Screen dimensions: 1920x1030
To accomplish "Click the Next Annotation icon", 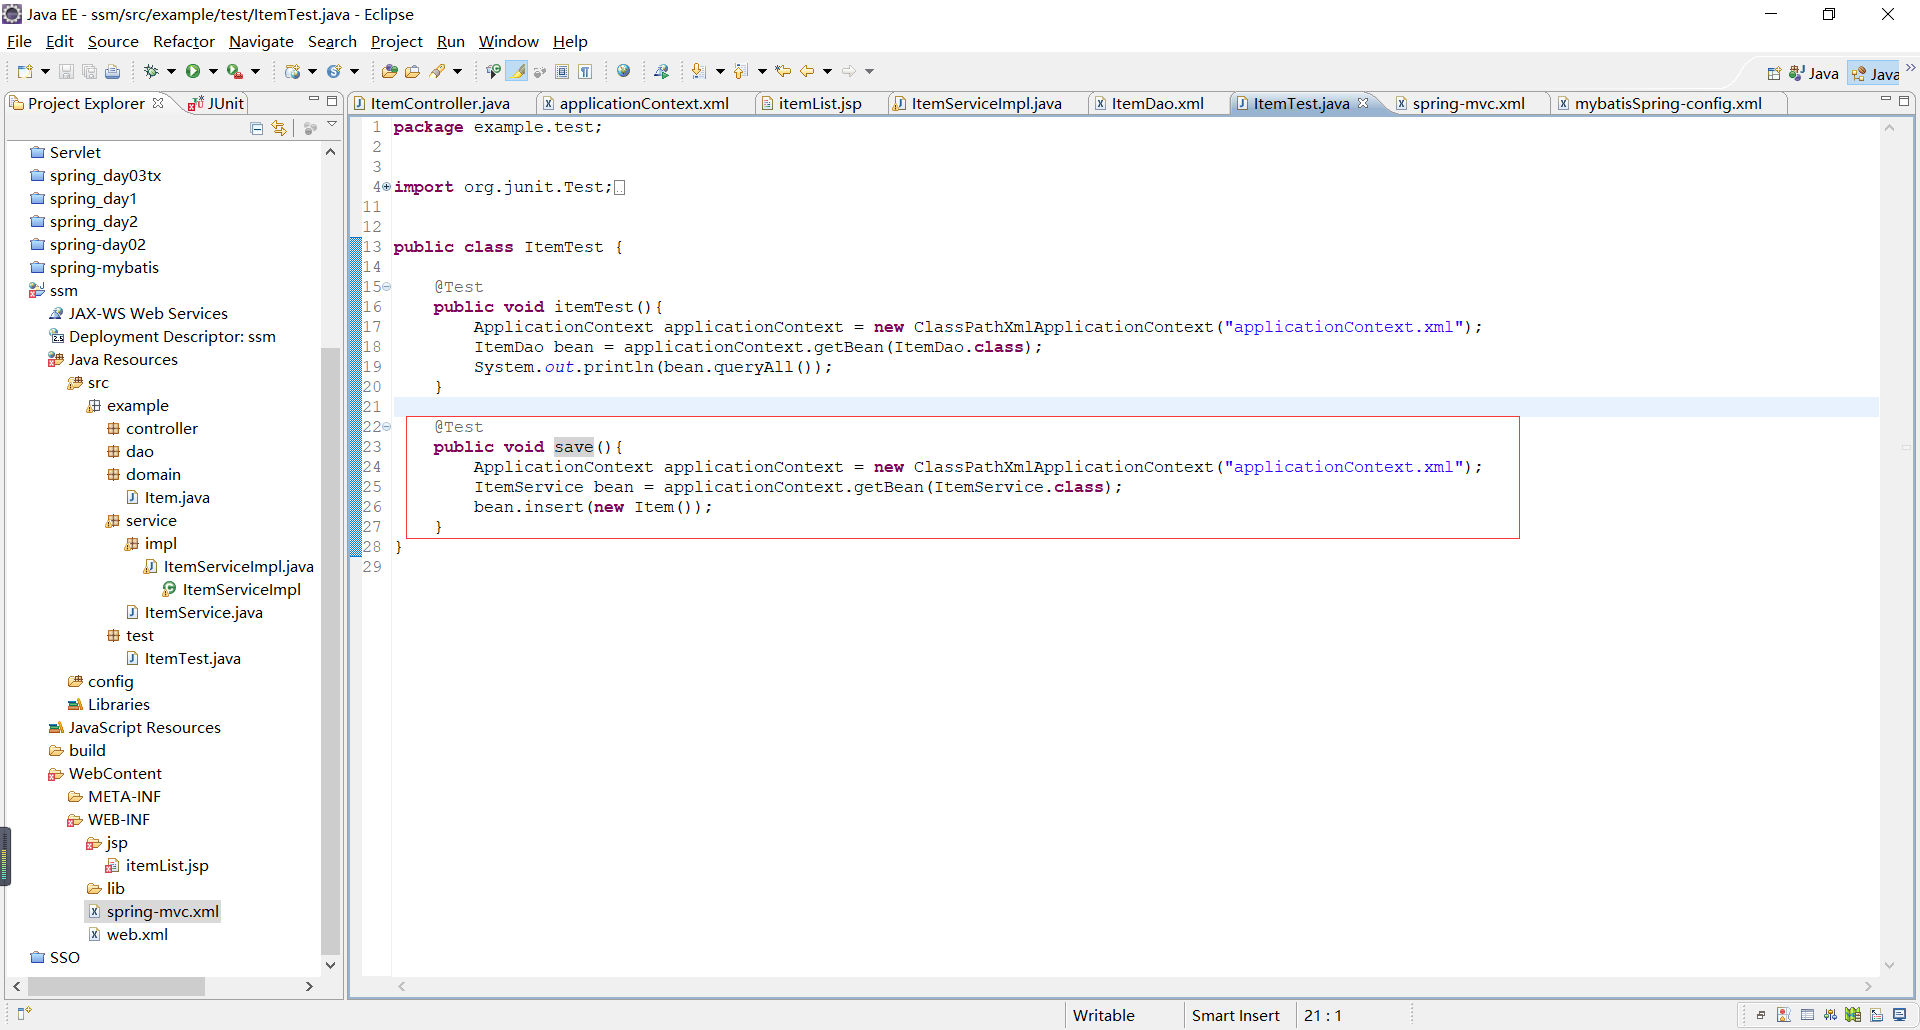I will (698, 71).
